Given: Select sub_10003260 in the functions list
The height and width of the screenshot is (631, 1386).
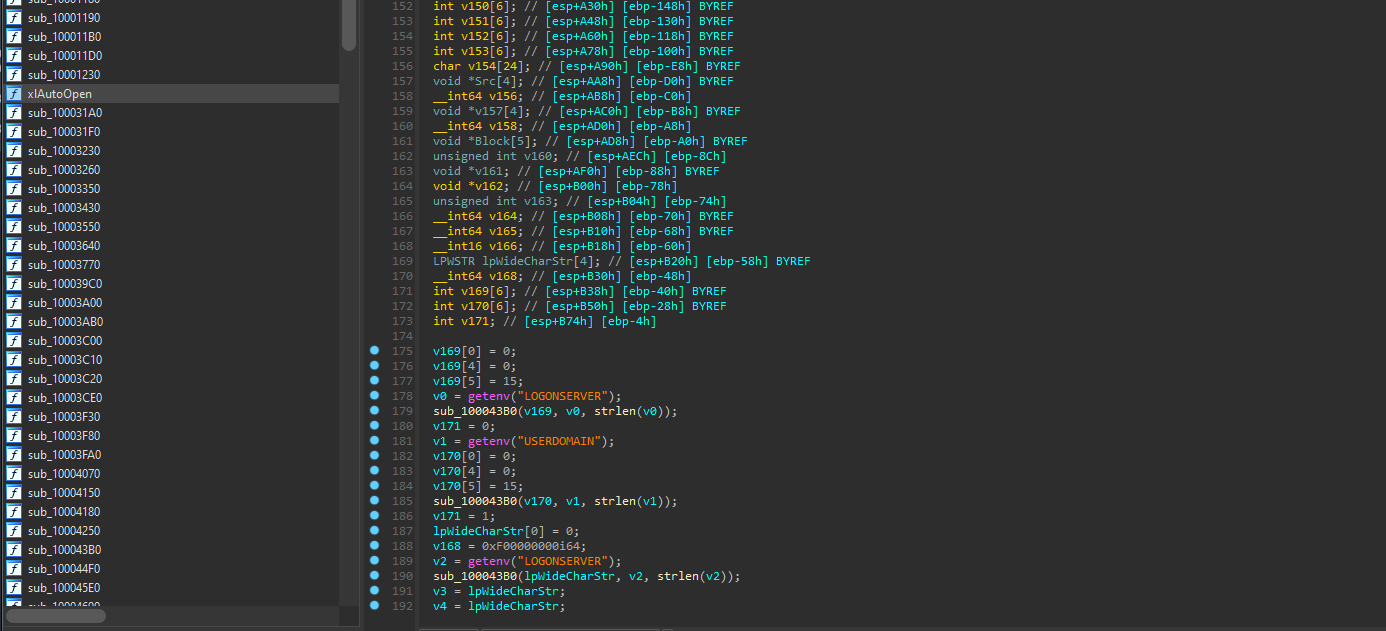Looking at the screenshot, I should (x=64, y=169).
